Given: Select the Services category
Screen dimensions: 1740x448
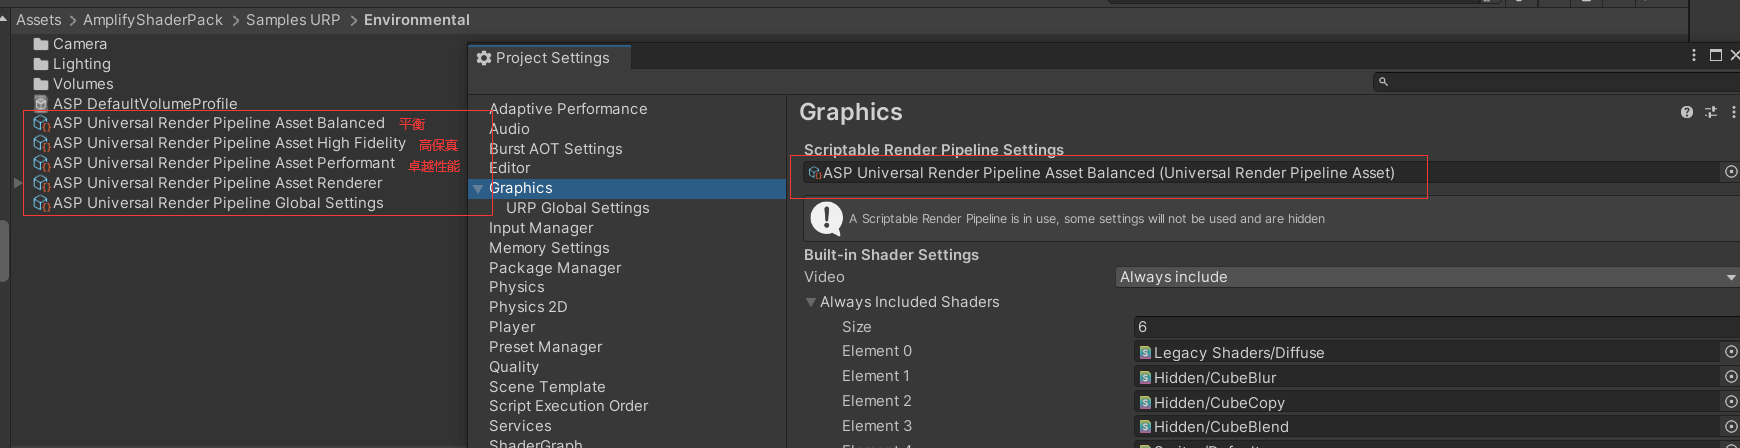Looking at the screenshot, I should (x=520, y=426).
